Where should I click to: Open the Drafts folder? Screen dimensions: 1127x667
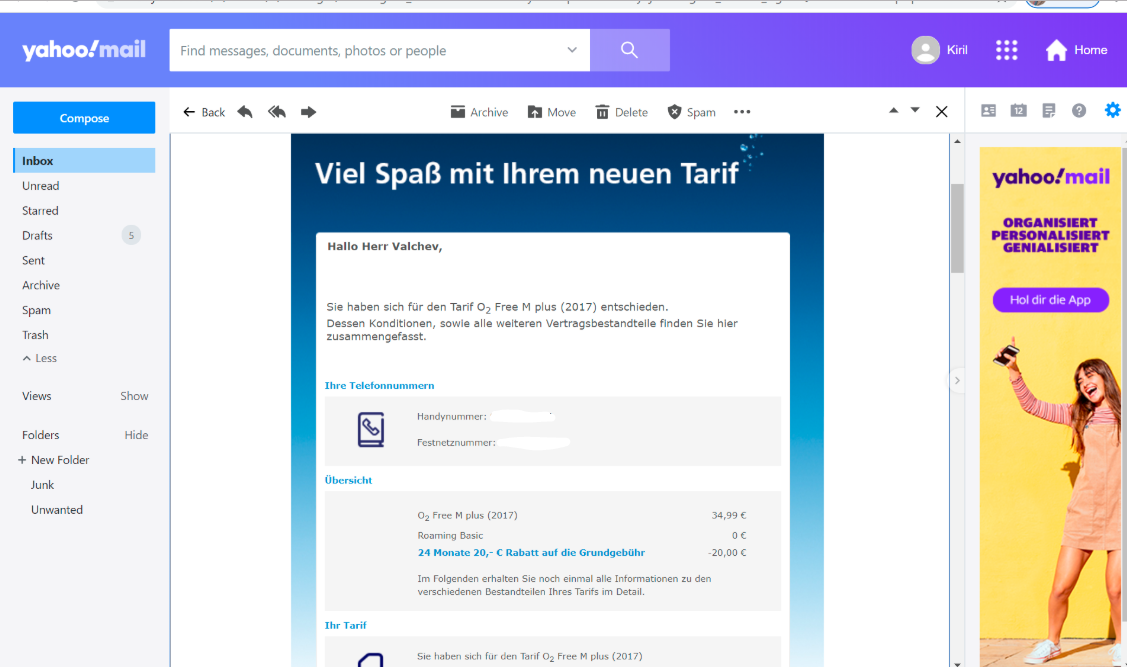(37, 236)
